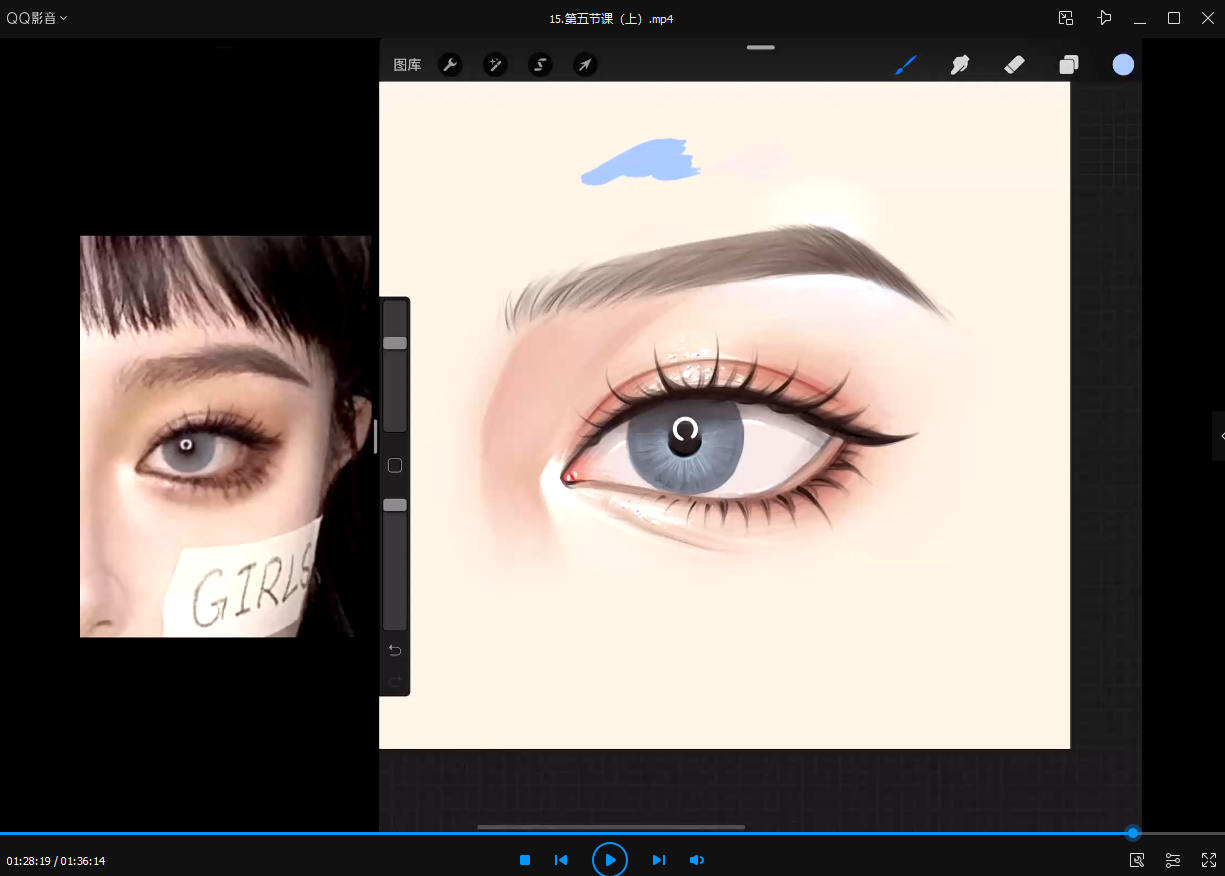Activate the Transform arrow tool
The width and height of the screenshot is (1225, 876).
tap(585, 65)
